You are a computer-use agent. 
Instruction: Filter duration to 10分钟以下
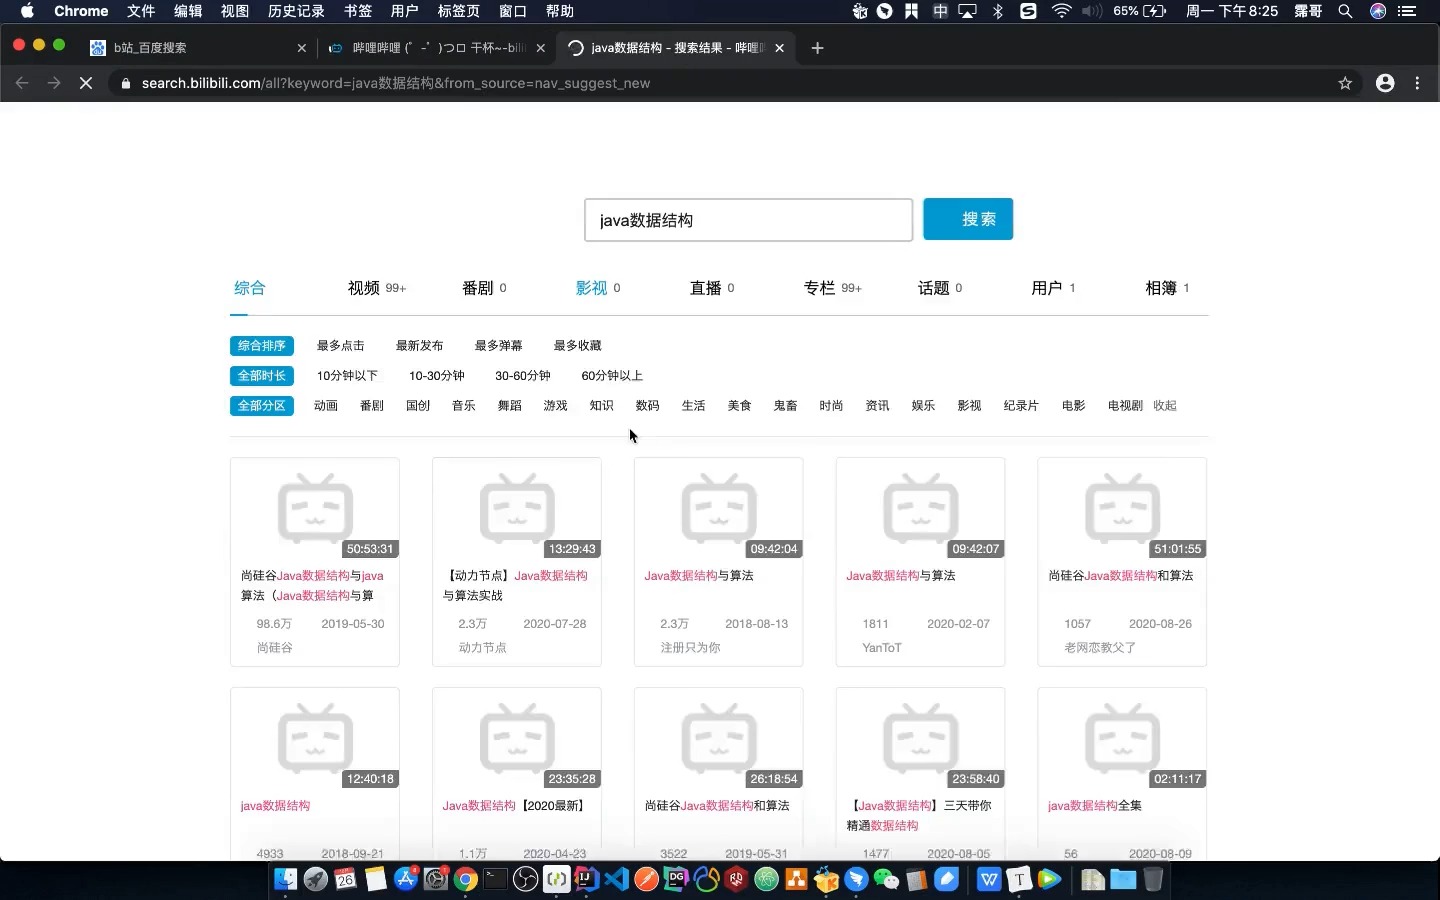coord(347,376)
